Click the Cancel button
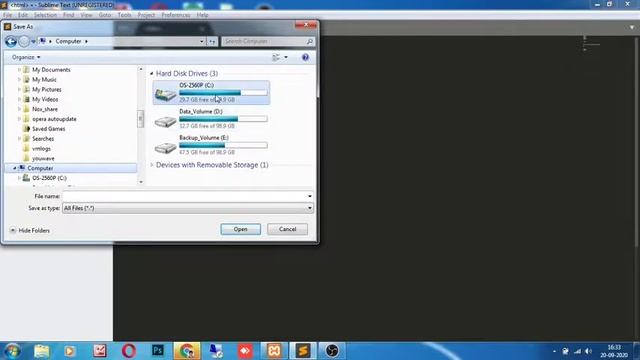 coord(287,229)
